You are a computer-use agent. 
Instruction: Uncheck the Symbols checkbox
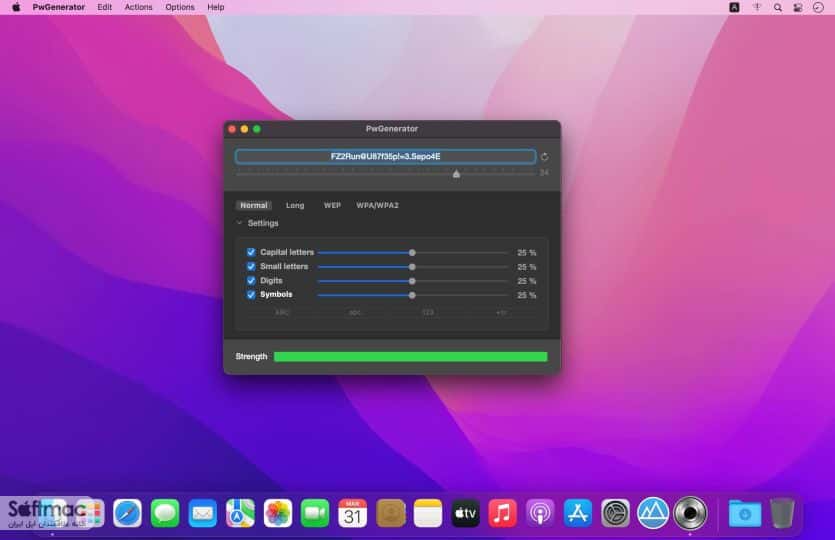point(251,294)
